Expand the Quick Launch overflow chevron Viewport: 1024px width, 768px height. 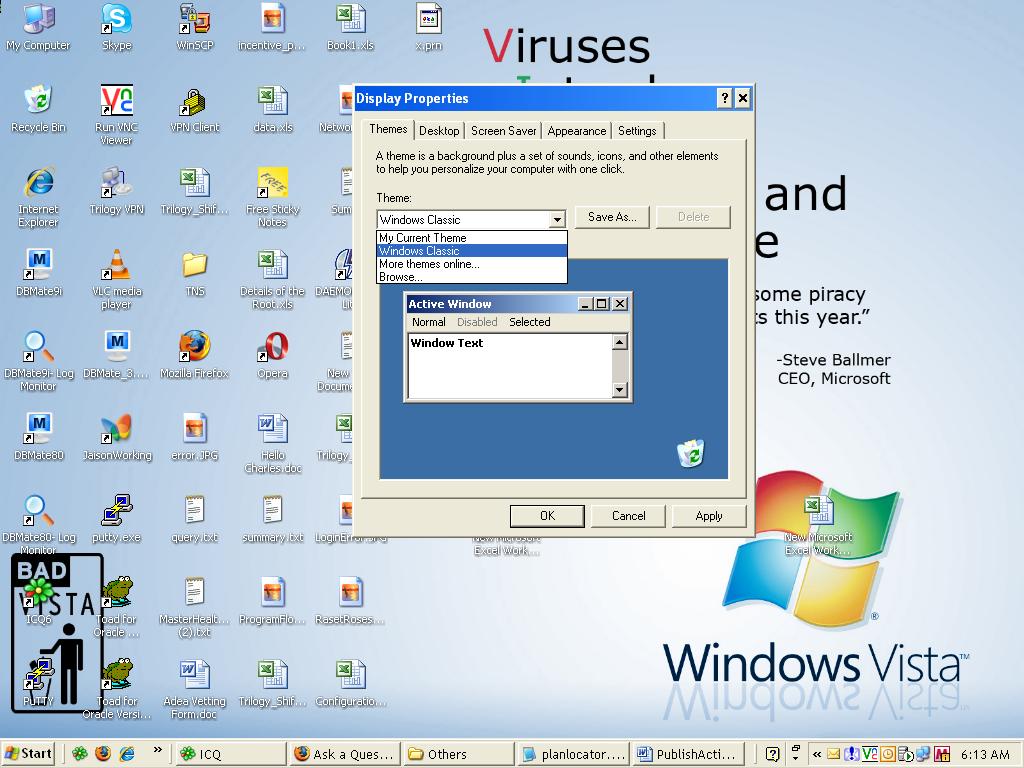[157, 750]
